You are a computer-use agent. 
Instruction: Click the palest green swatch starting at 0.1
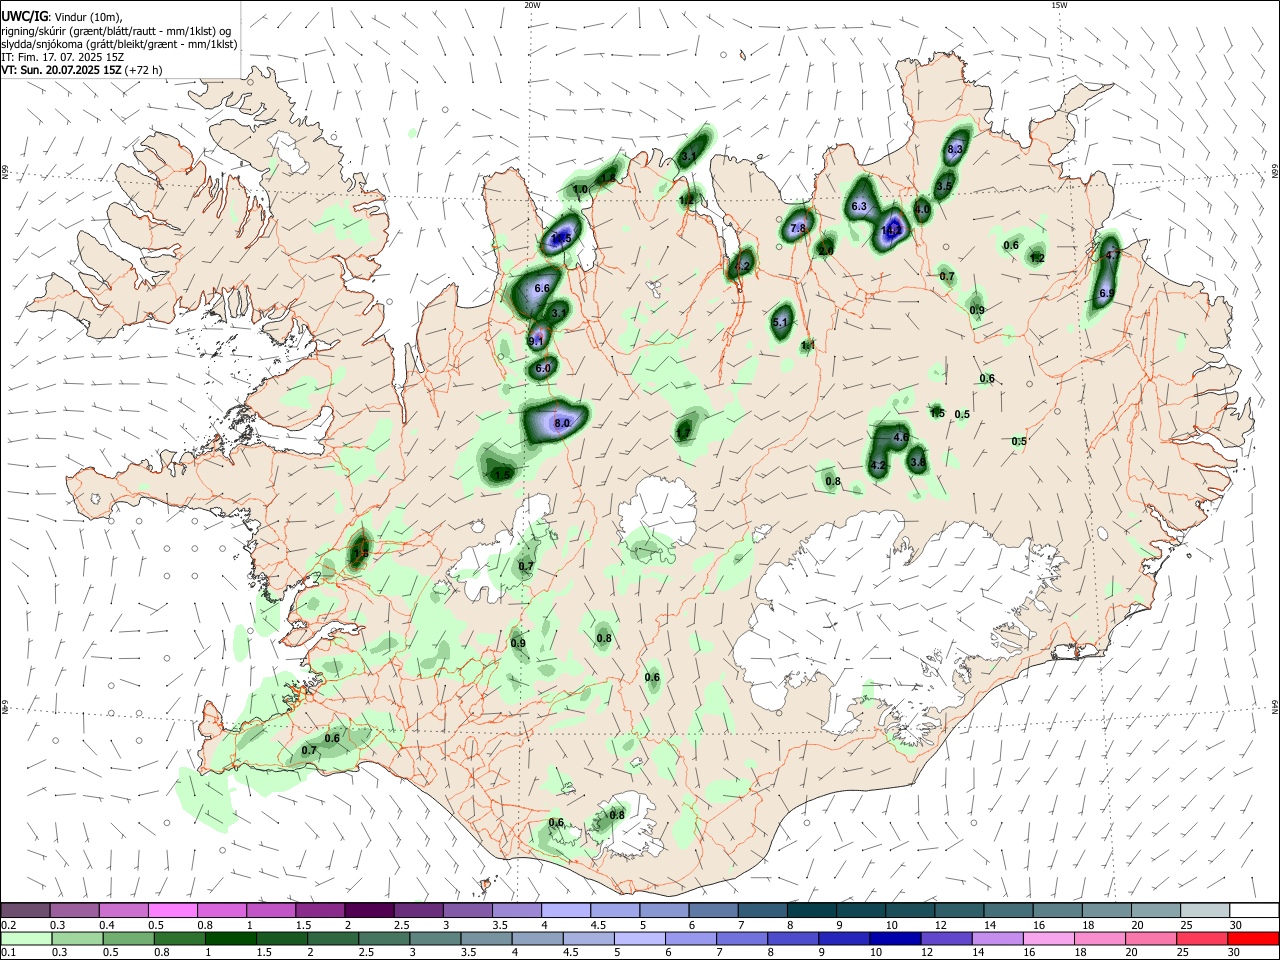tap(26, 939)
